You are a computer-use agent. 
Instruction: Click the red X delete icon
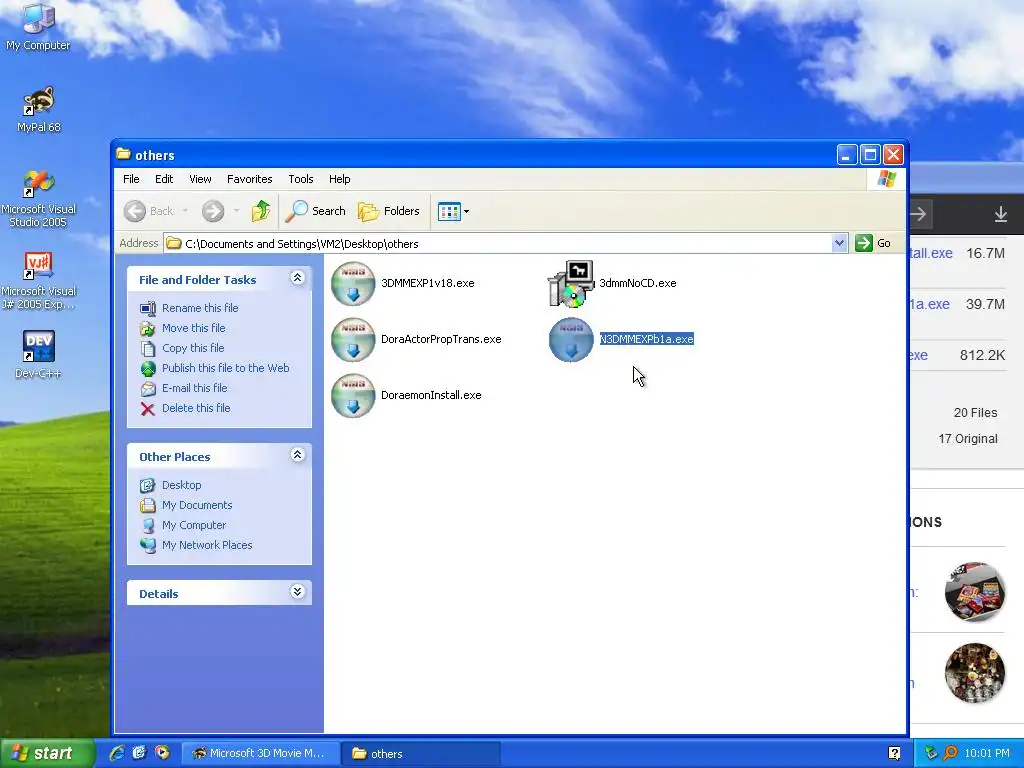pyautogui.click(x=148, y=409)
